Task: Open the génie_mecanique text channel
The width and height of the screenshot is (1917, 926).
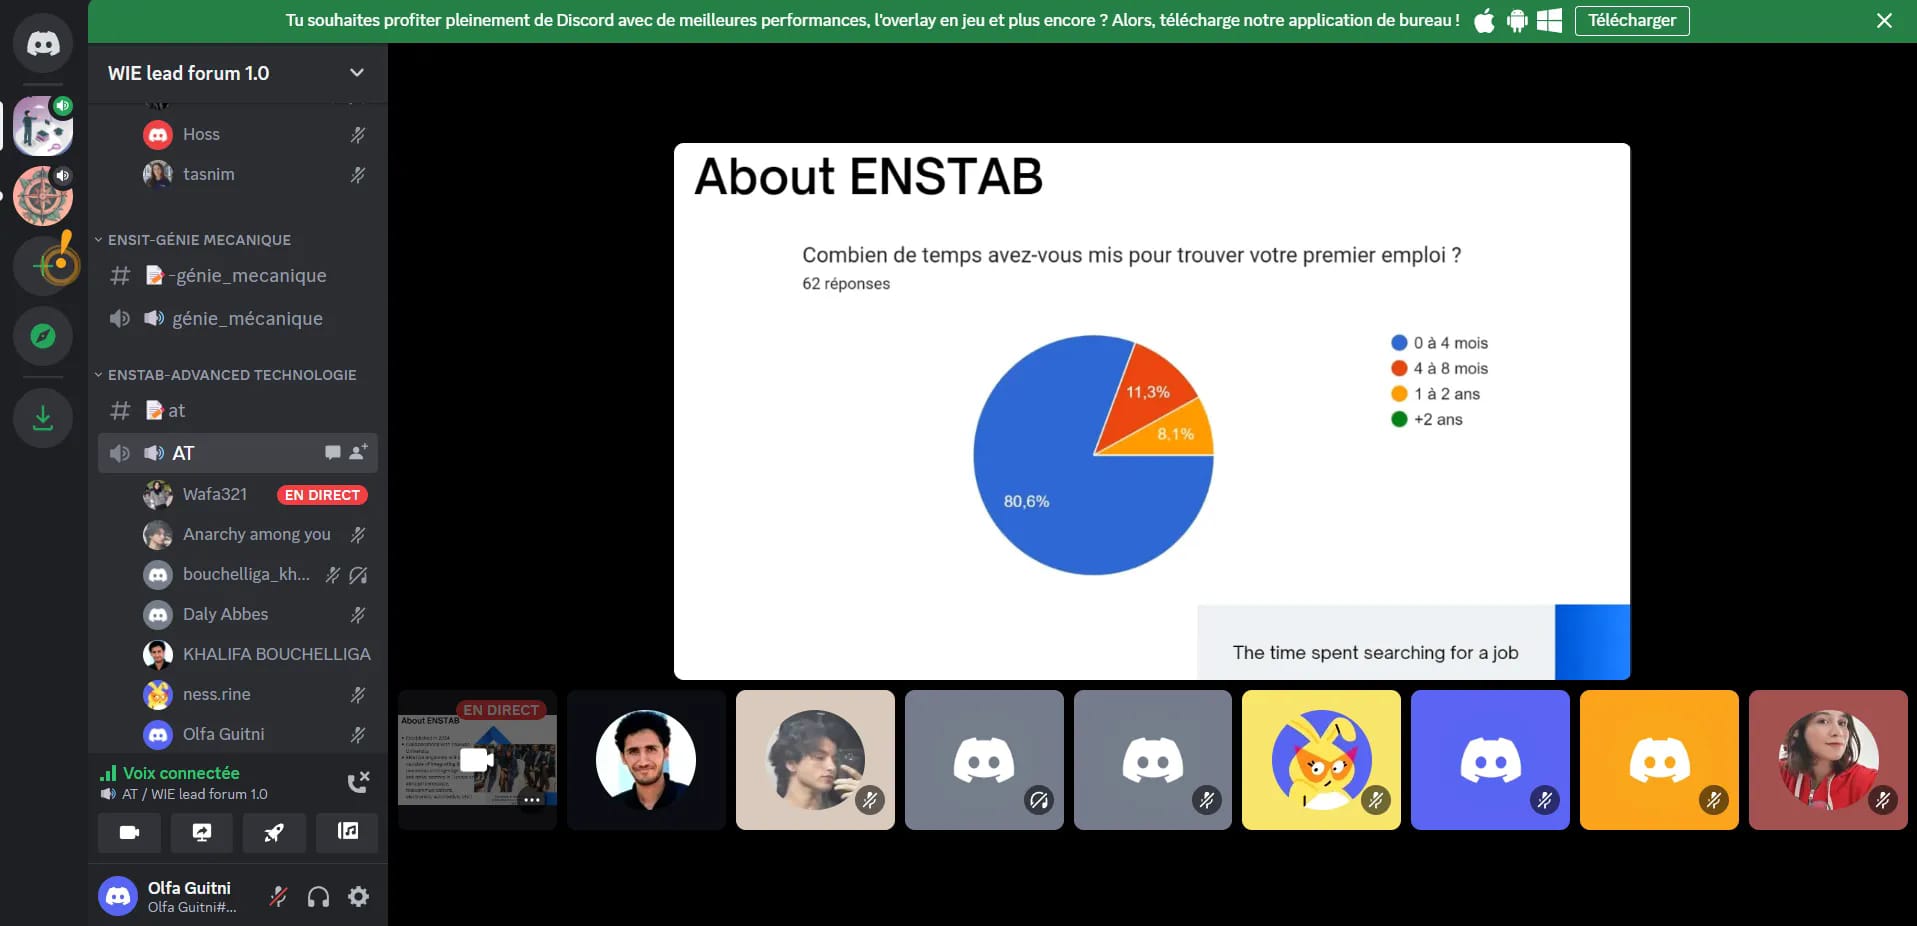Action: pyautogui.click(x=246, y=276)
